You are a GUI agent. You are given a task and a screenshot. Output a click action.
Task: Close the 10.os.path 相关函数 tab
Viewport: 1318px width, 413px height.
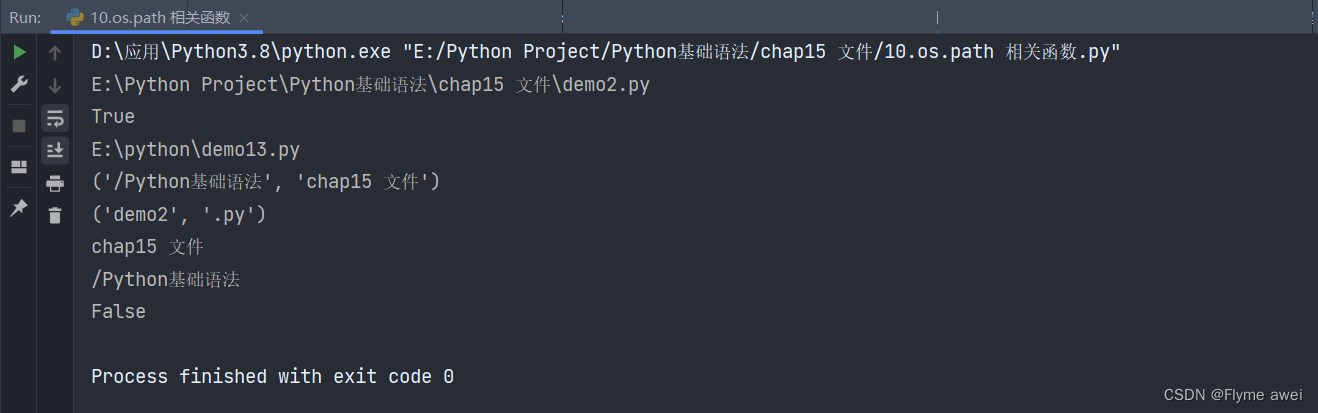245,17
